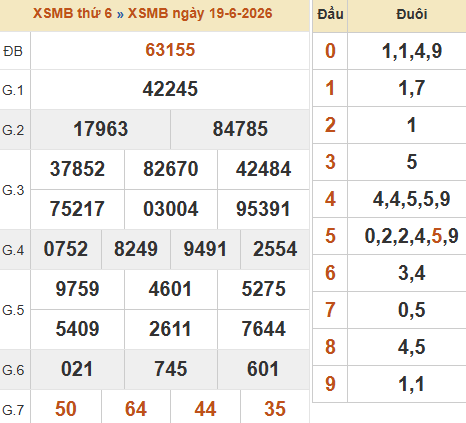This screenshot has height=423, width=466.
Task: Click the G.2 row label
Action: (x=13, y=130)
